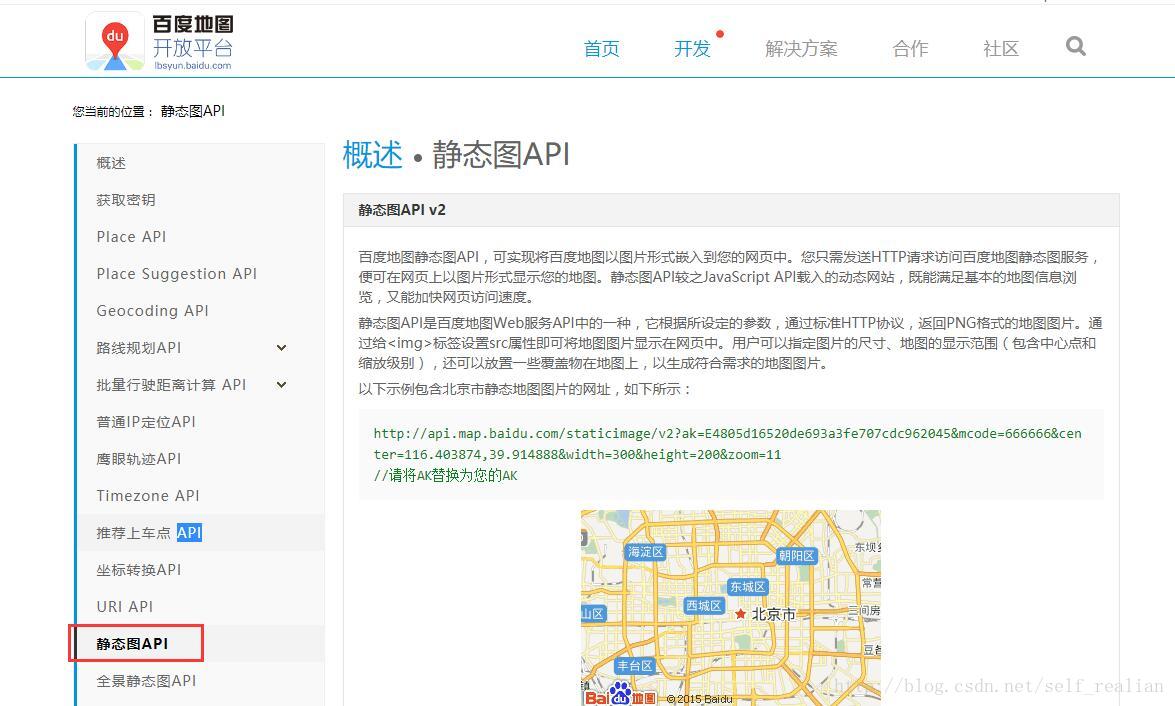The height and width of the screenshot is (706, 1175).
Task: Click the 概述 heading link
Action: pyautogui.click(x=372, y=155)
